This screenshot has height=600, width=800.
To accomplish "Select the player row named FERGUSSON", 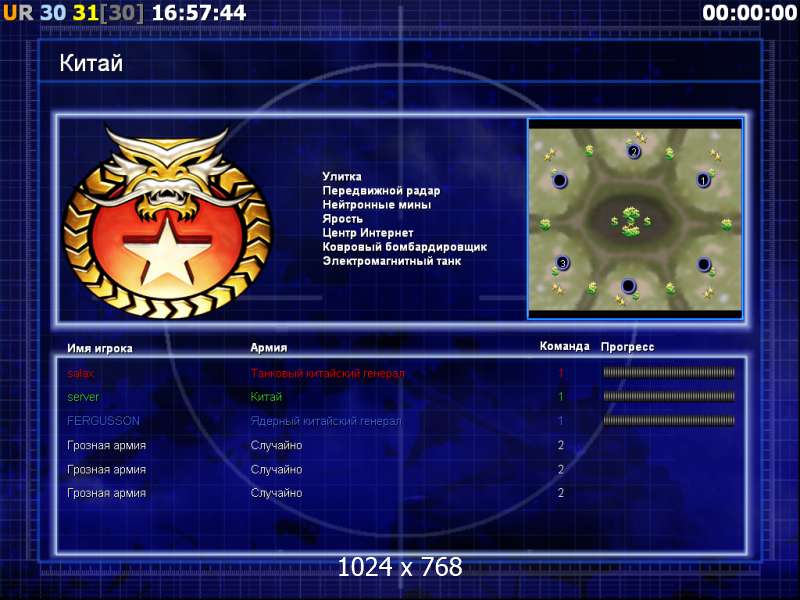I will point(401,421).
